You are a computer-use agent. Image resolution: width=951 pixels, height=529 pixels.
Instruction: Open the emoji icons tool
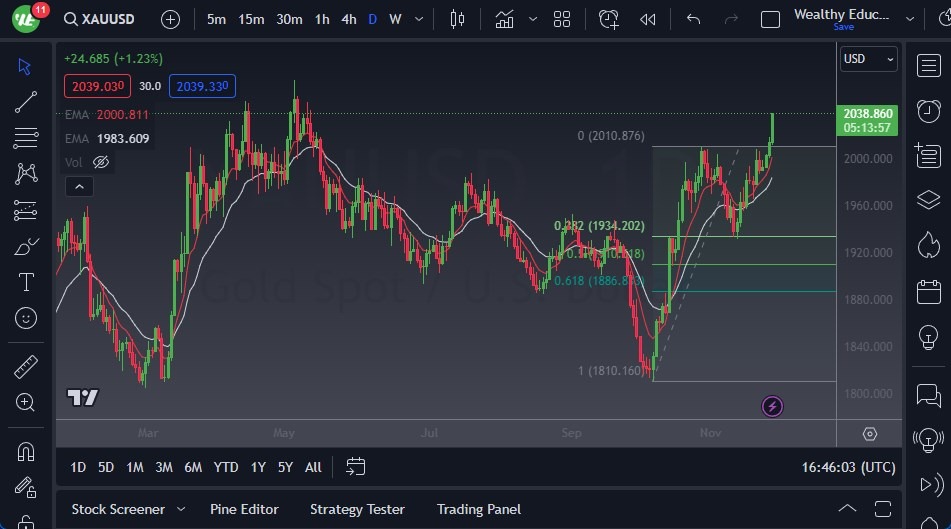(x=25, y=318)
